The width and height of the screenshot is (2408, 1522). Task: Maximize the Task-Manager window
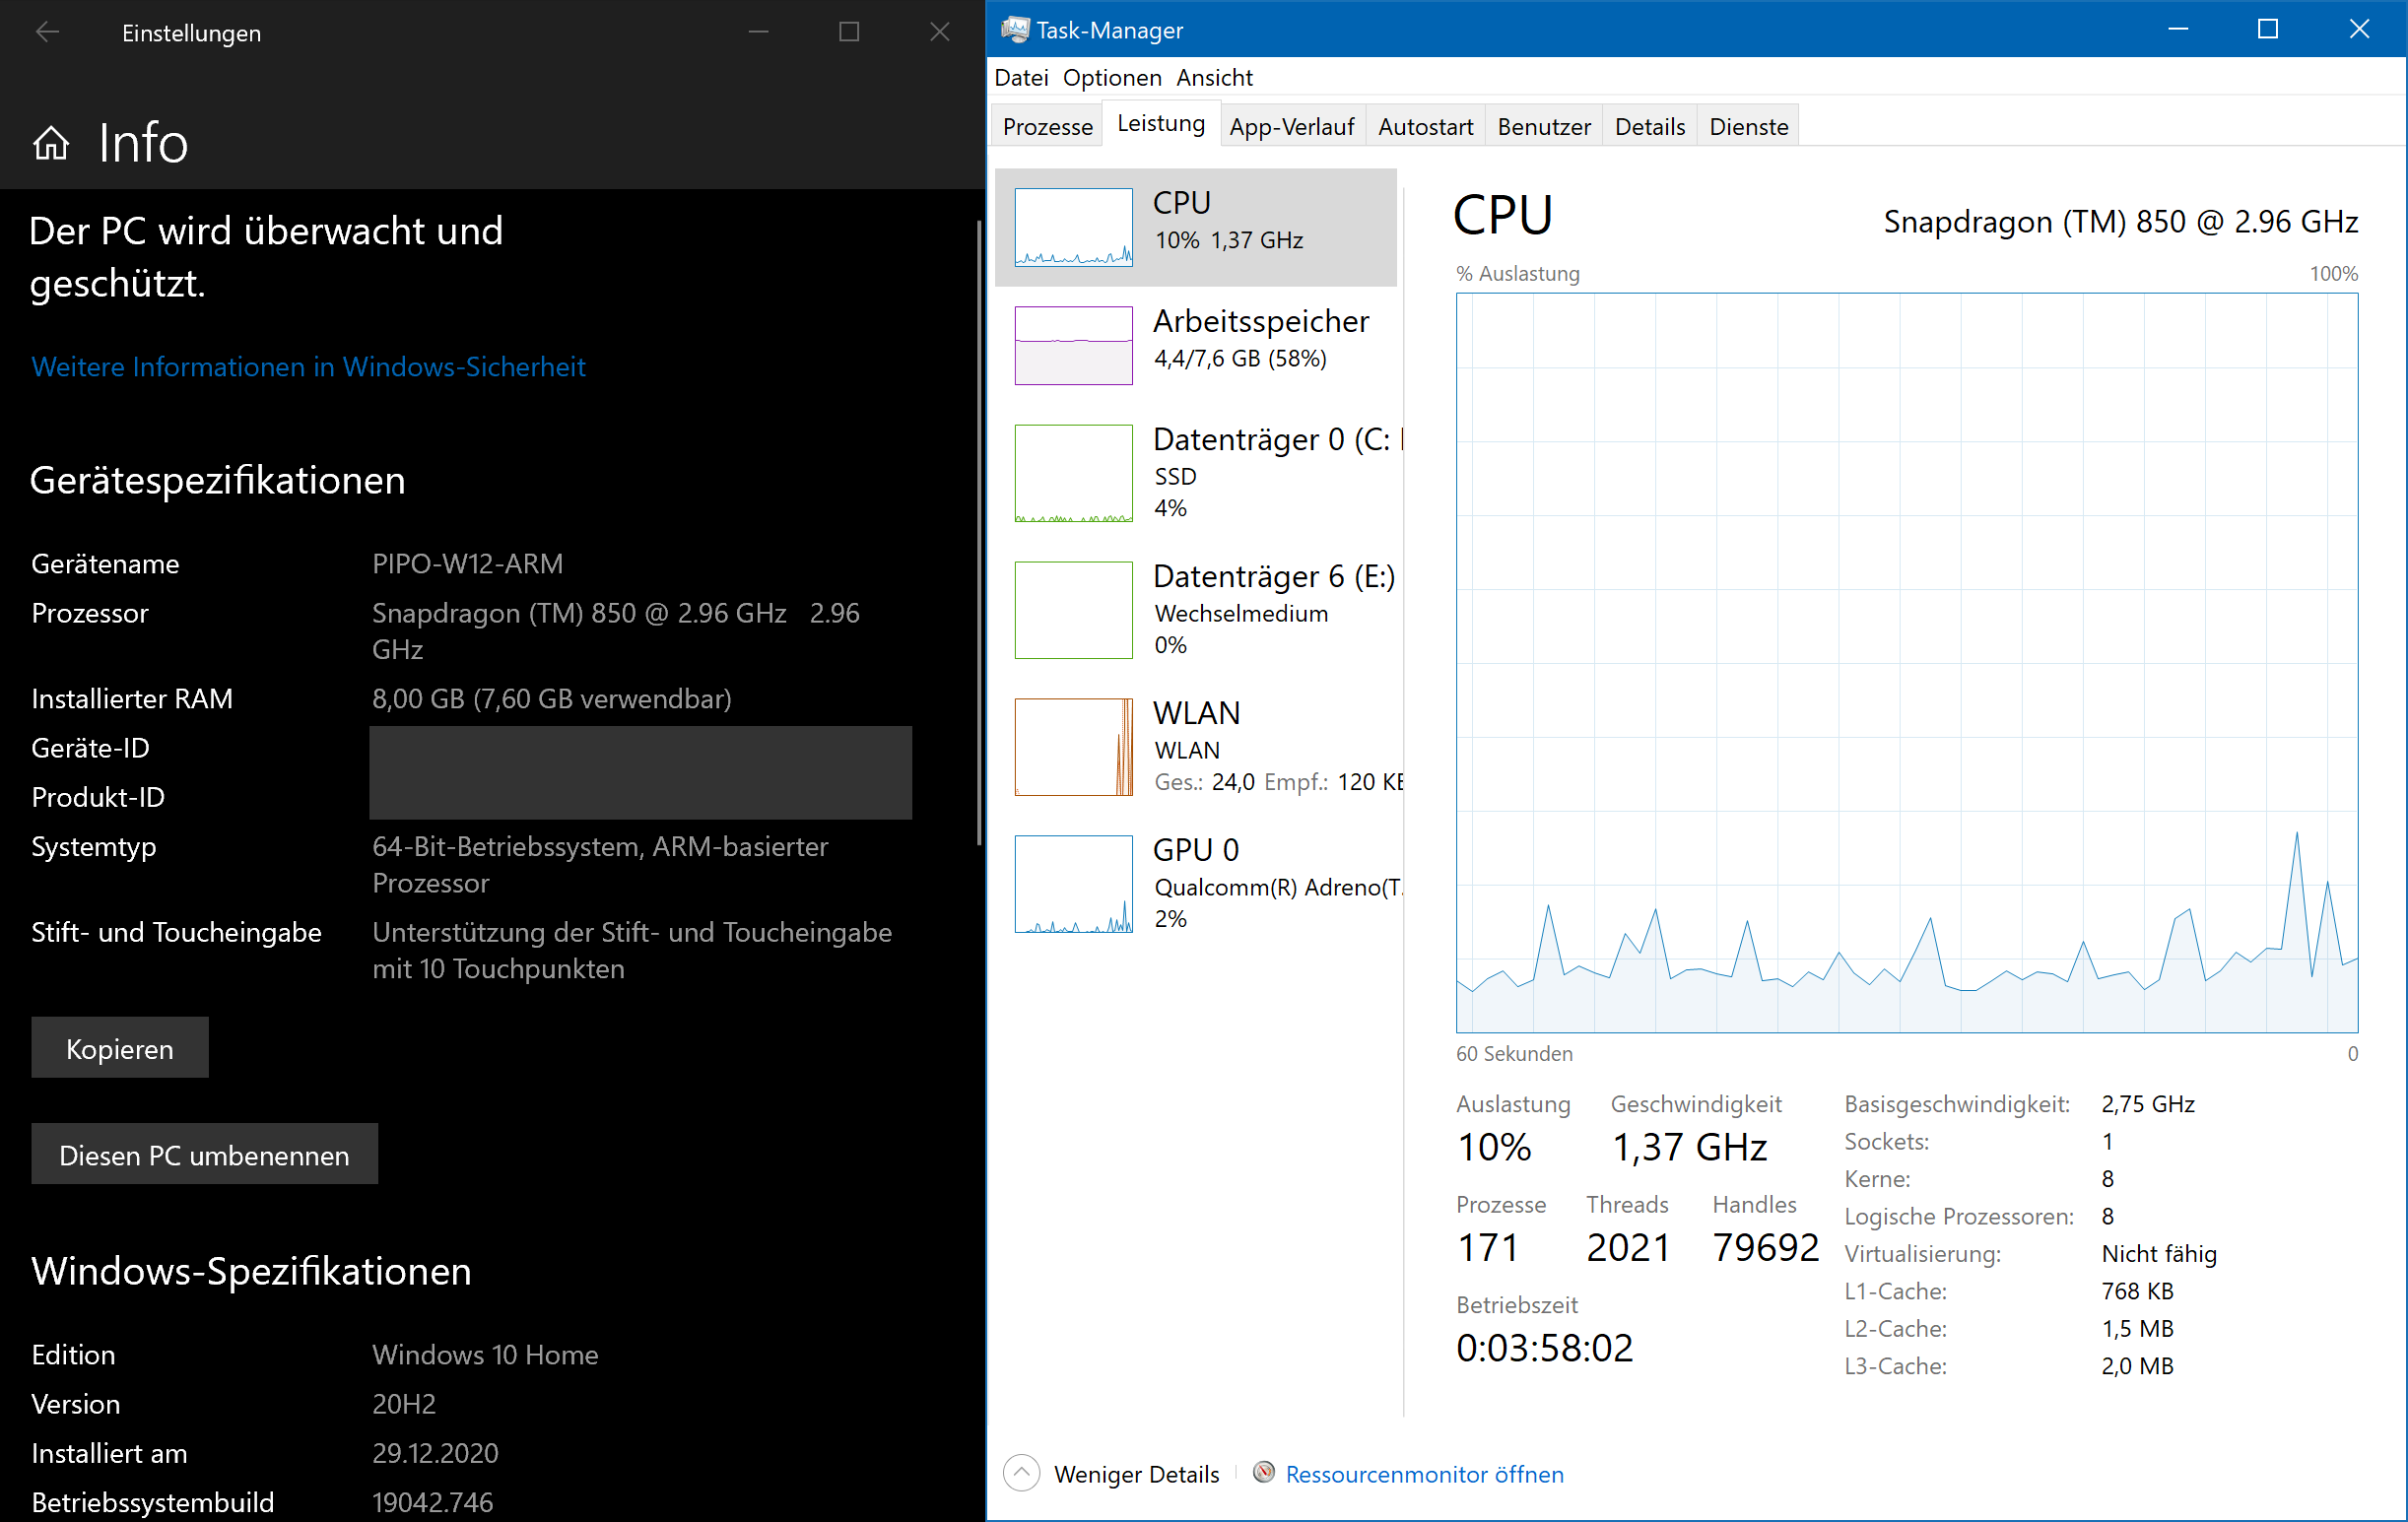click(x=2267, y=29)
